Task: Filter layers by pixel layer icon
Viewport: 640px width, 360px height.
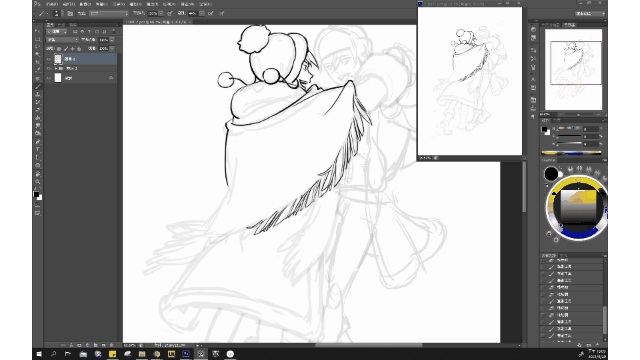Action: pyautogui.click(x=75, y=31)
